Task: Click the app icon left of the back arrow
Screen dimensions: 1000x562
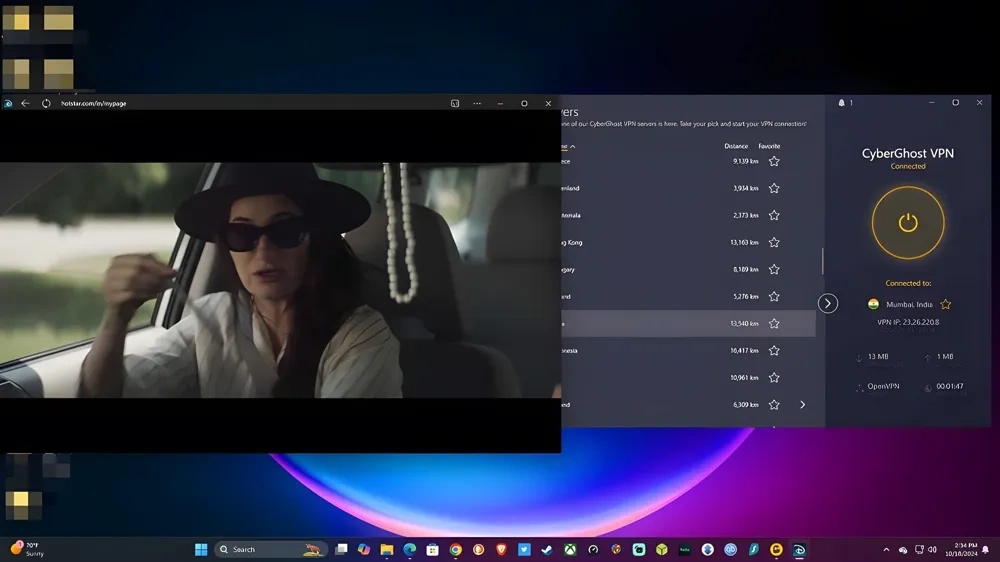Action: (8, 103)
